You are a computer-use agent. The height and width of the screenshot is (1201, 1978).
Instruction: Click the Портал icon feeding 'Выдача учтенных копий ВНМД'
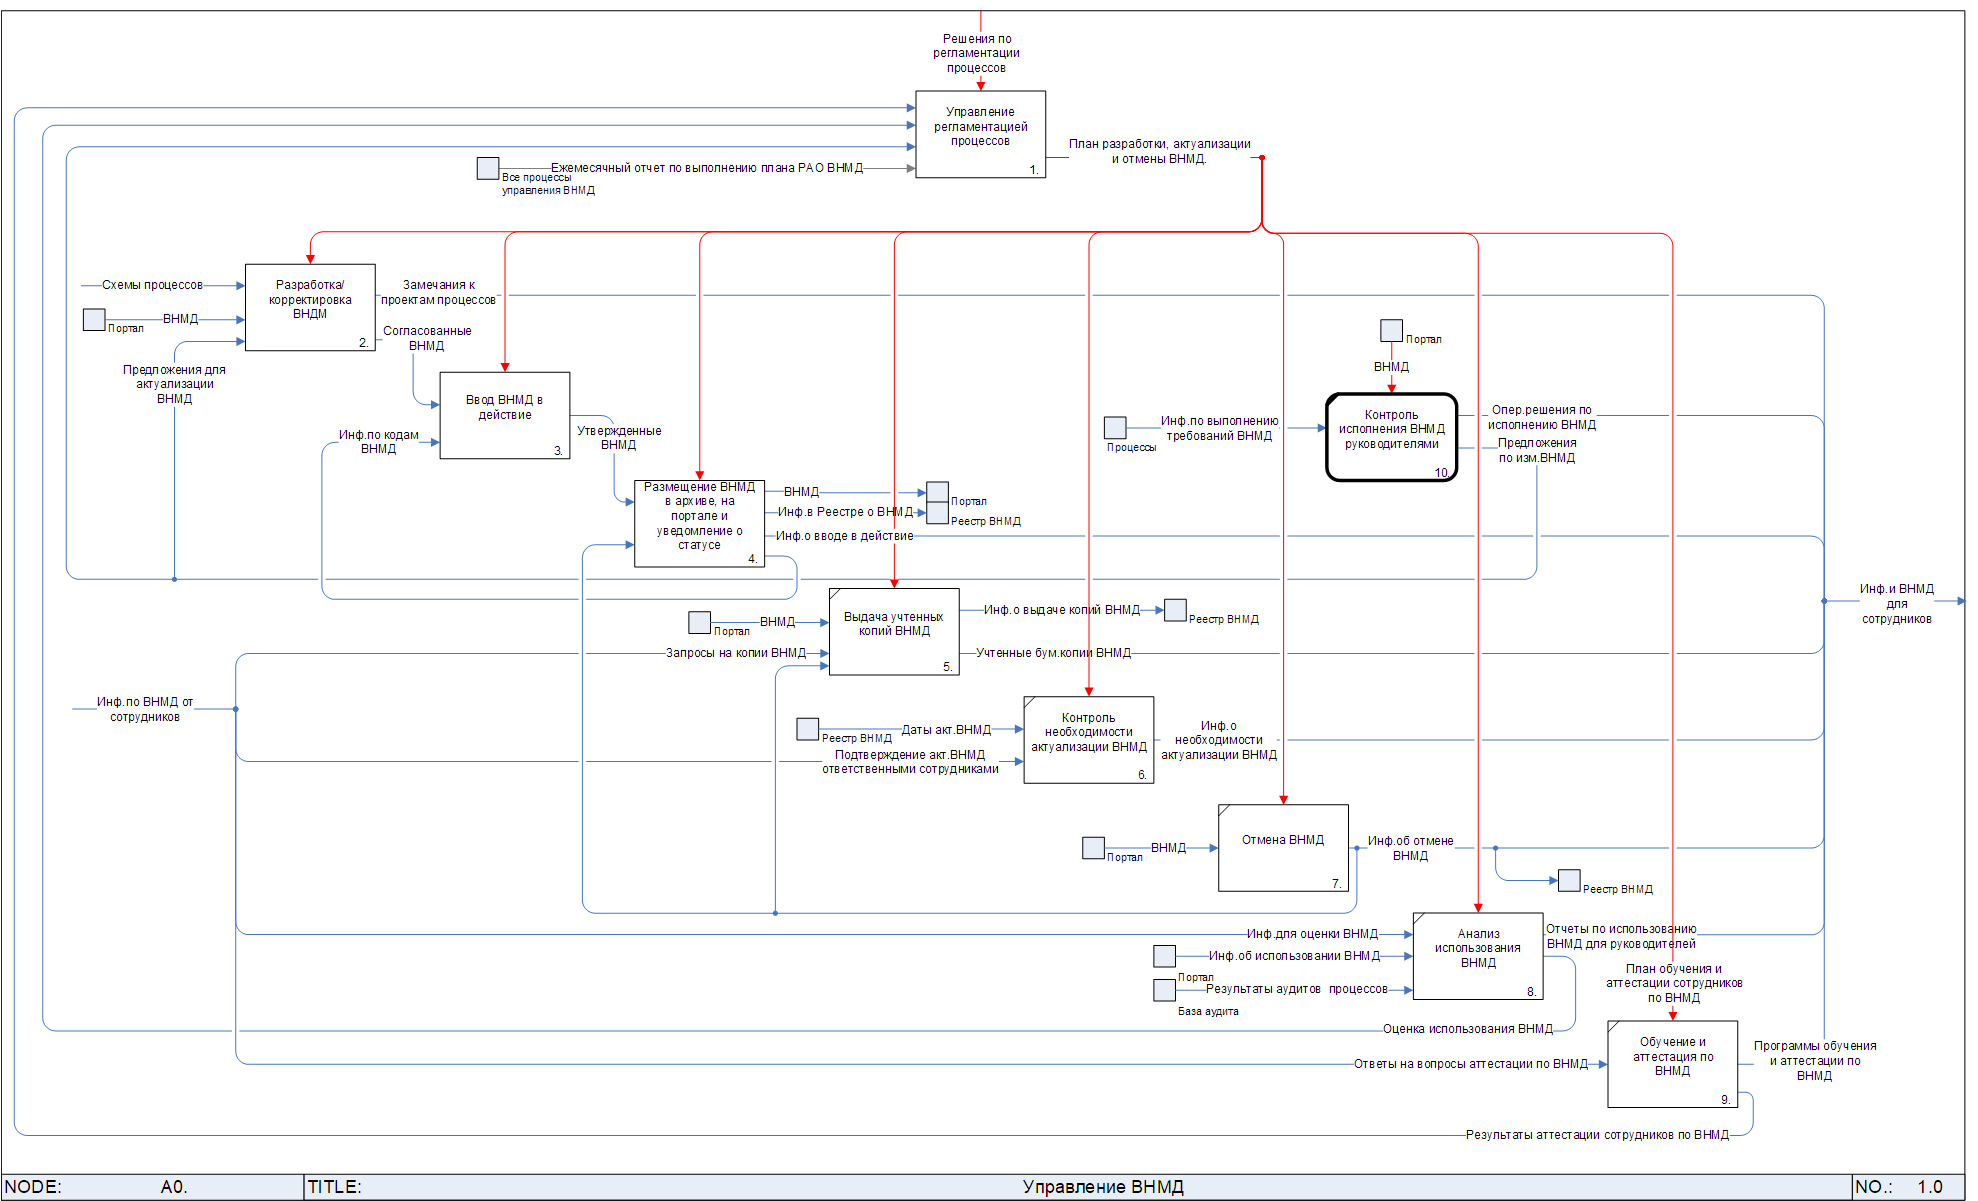click(700, 622)
